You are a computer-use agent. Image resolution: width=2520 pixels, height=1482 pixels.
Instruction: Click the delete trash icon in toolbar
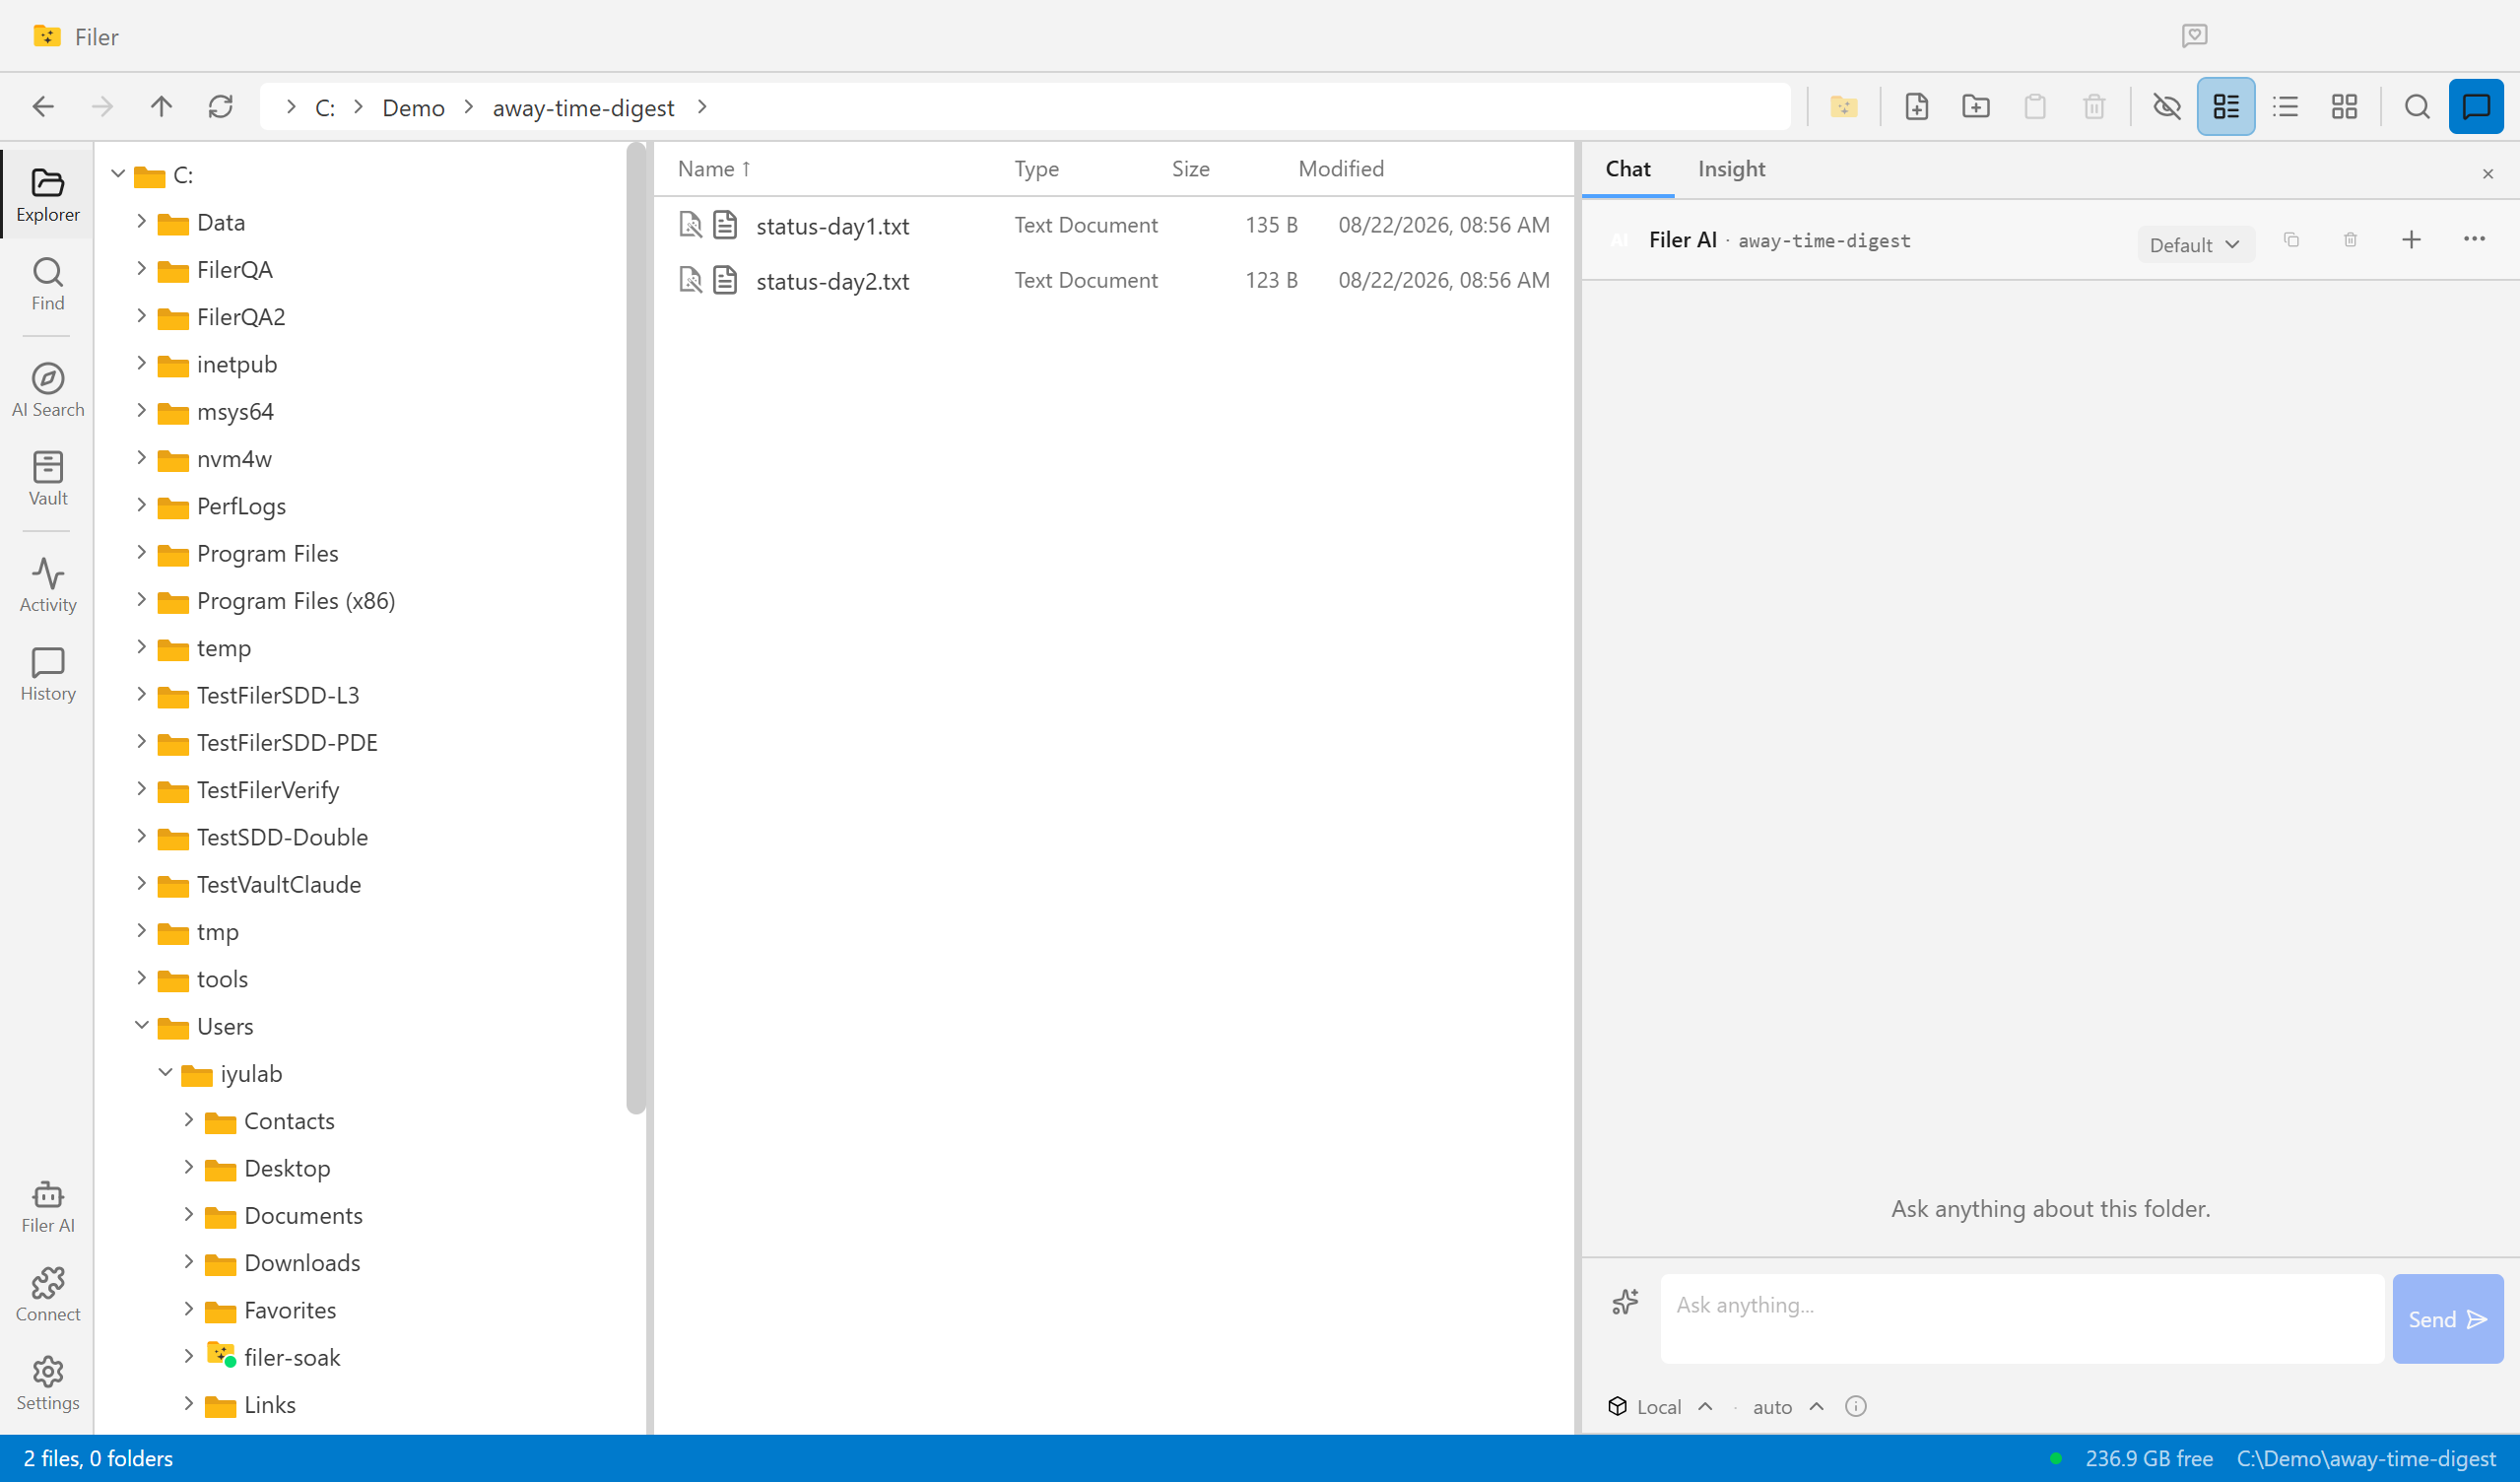2094,107
